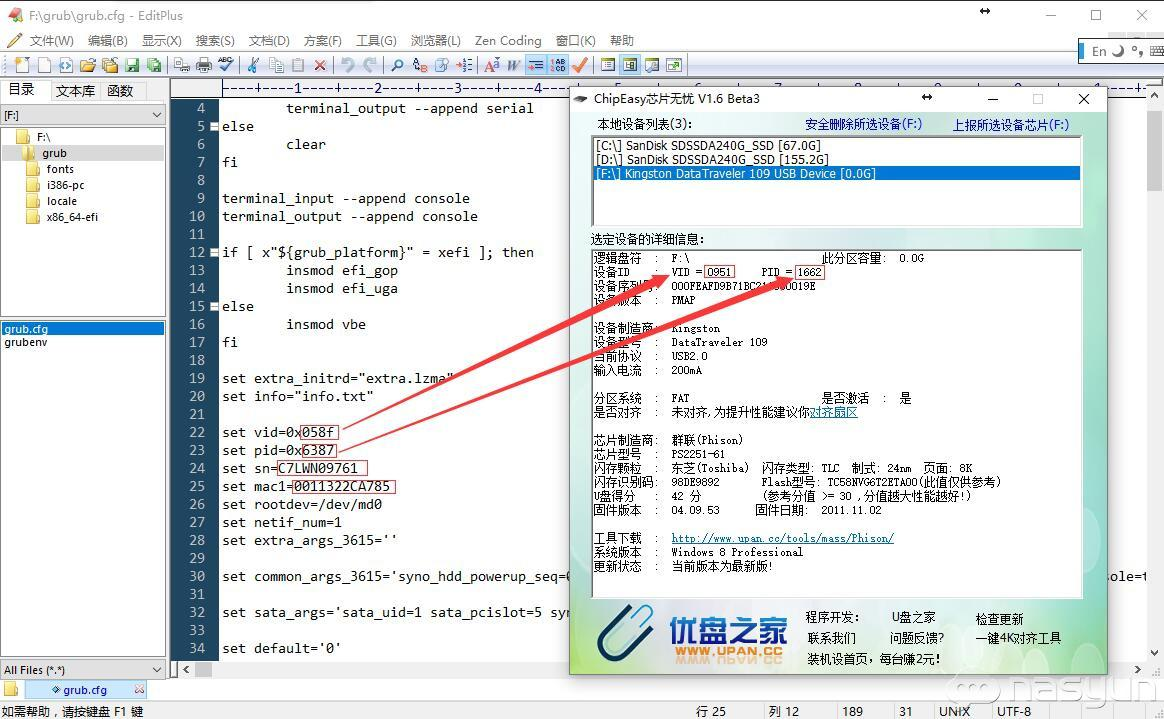Click 一键4K对齐工具 in ChipEasy
This screenshot has width=1164, height=719.
[x=1018, y=638]
